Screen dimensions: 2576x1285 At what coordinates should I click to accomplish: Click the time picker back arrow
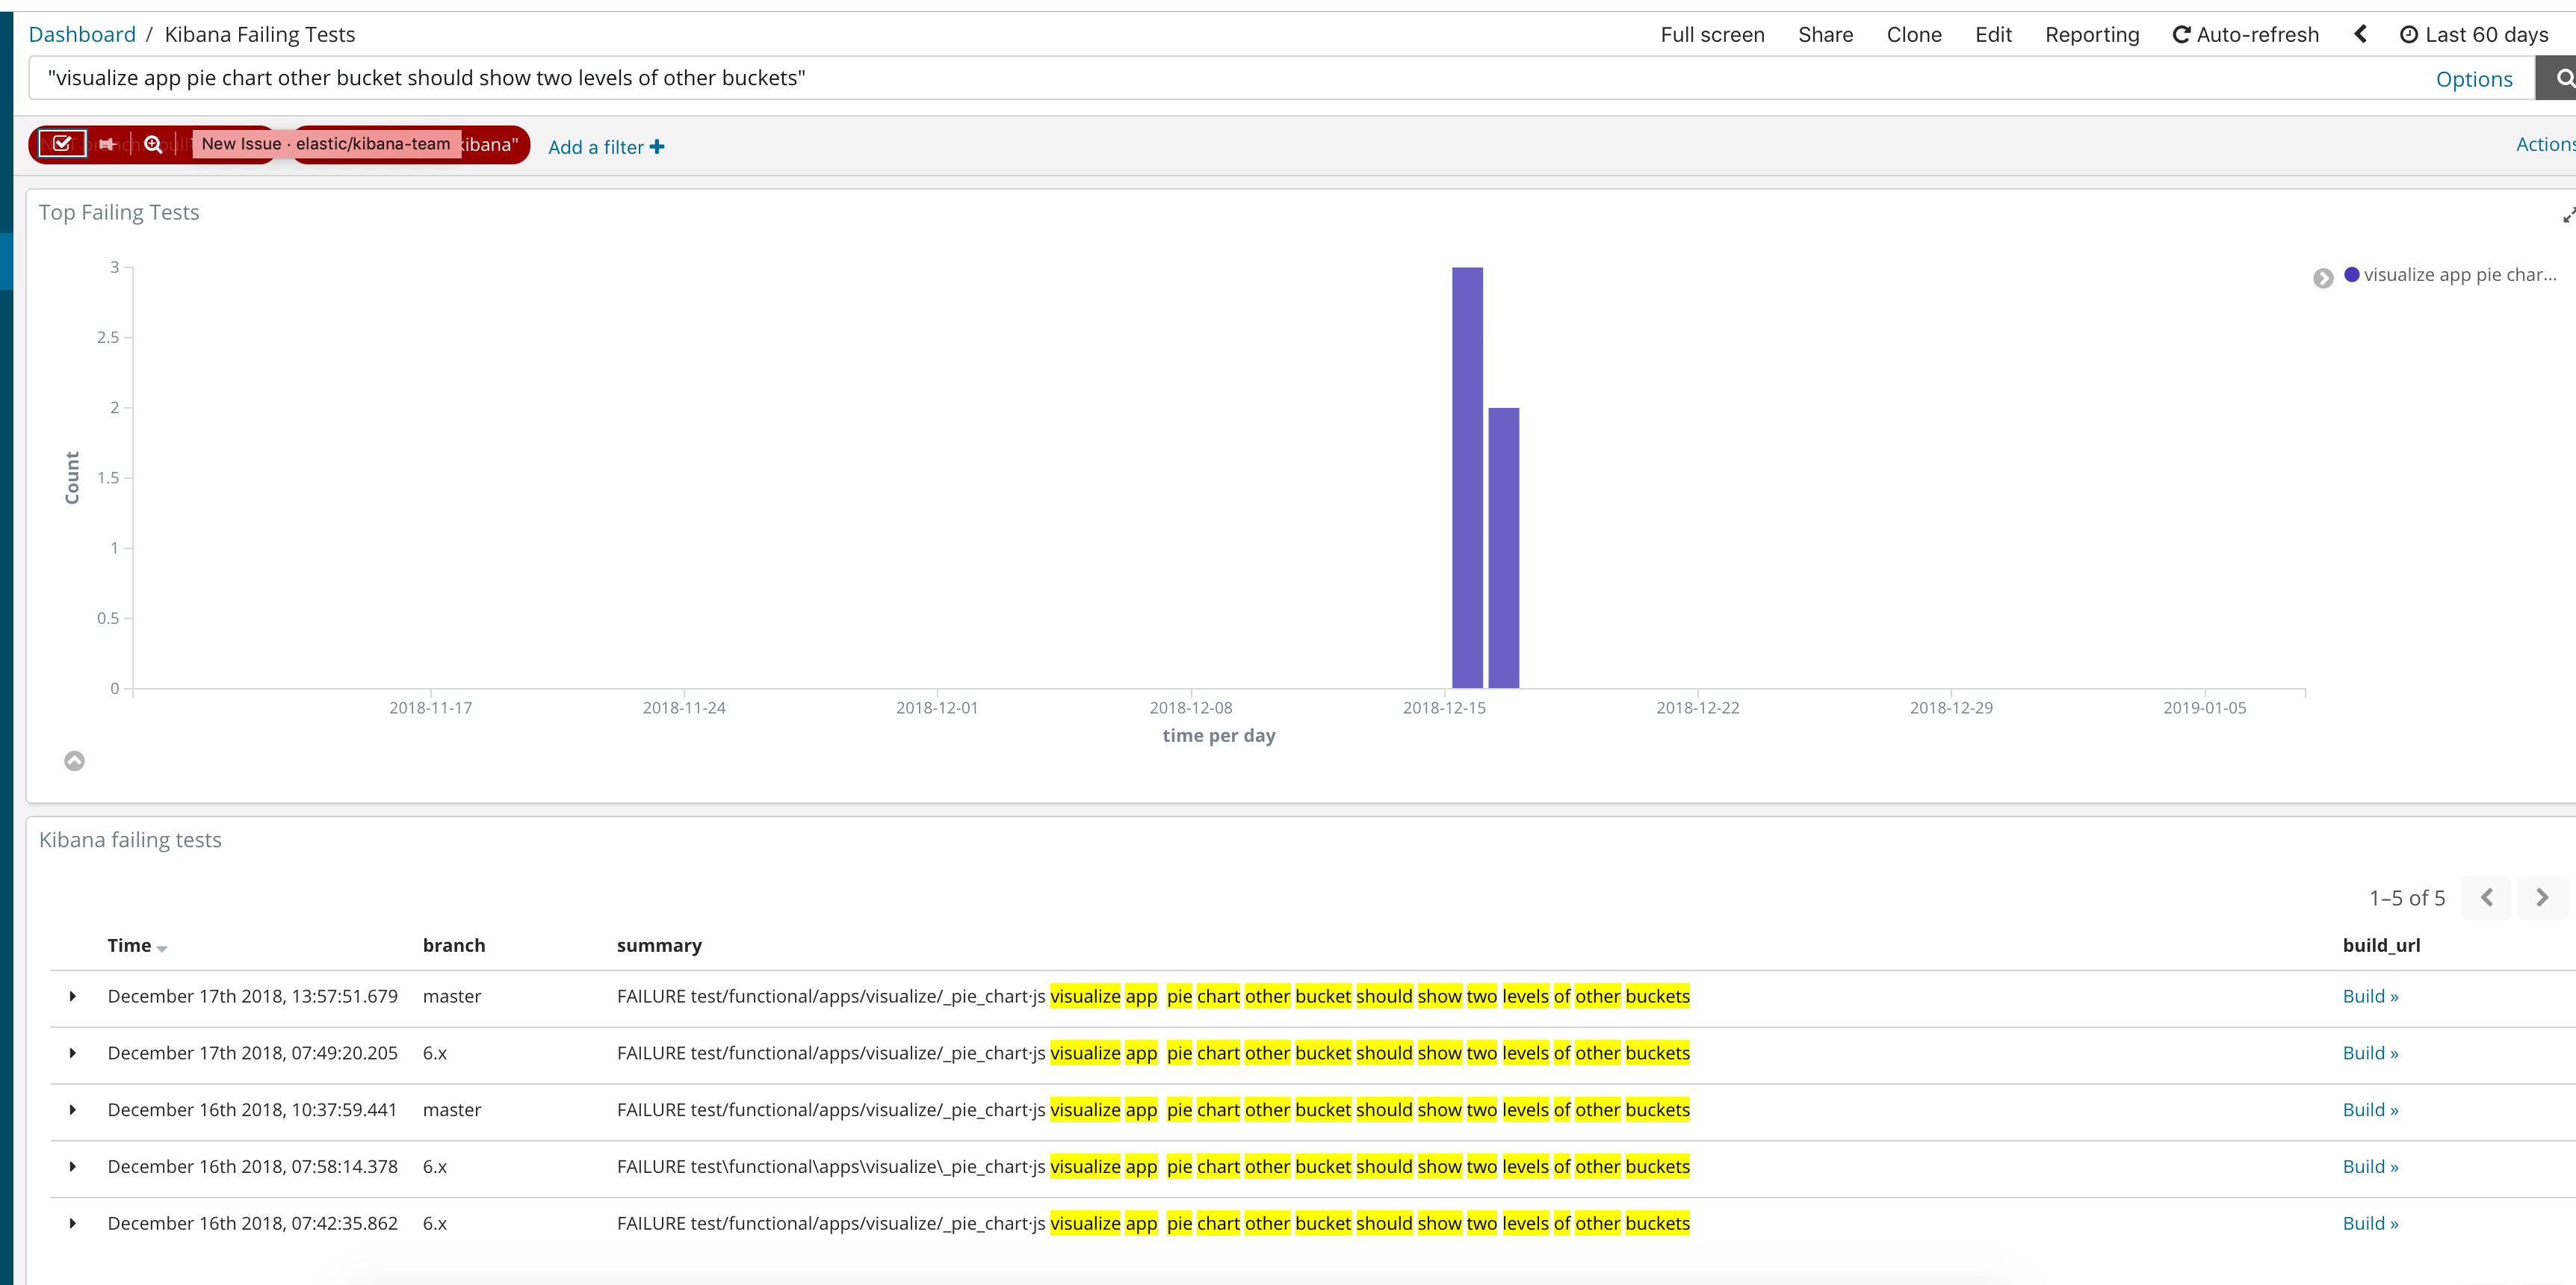2360,34
